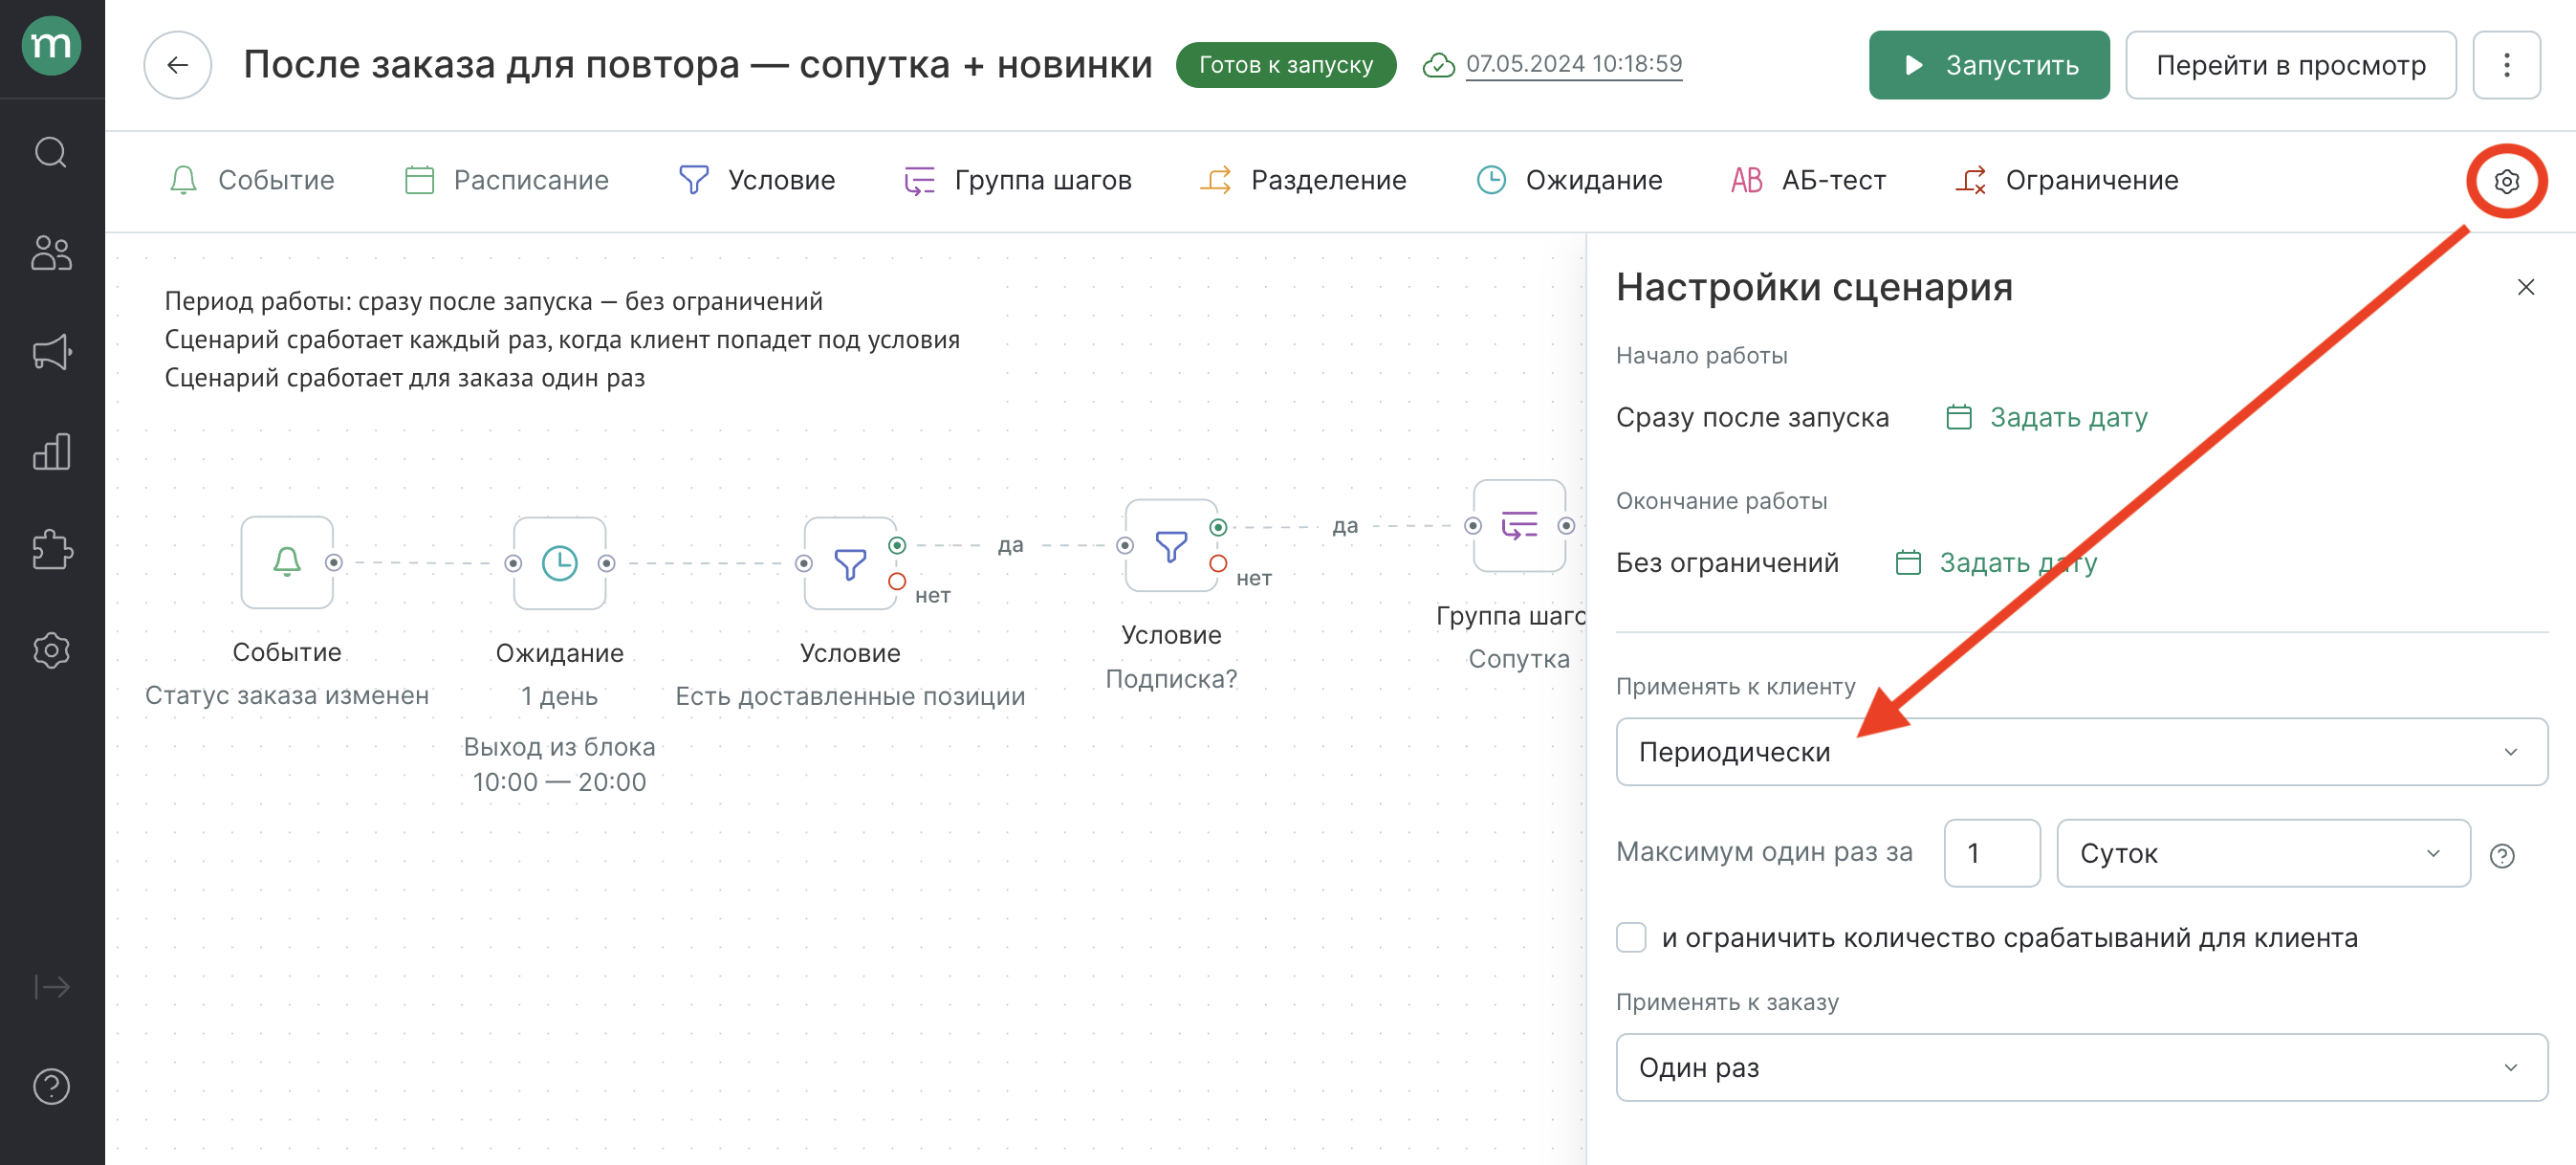Add an Ограничение block from toolbar
2576x1165 pixels.
coord(2066,181)
